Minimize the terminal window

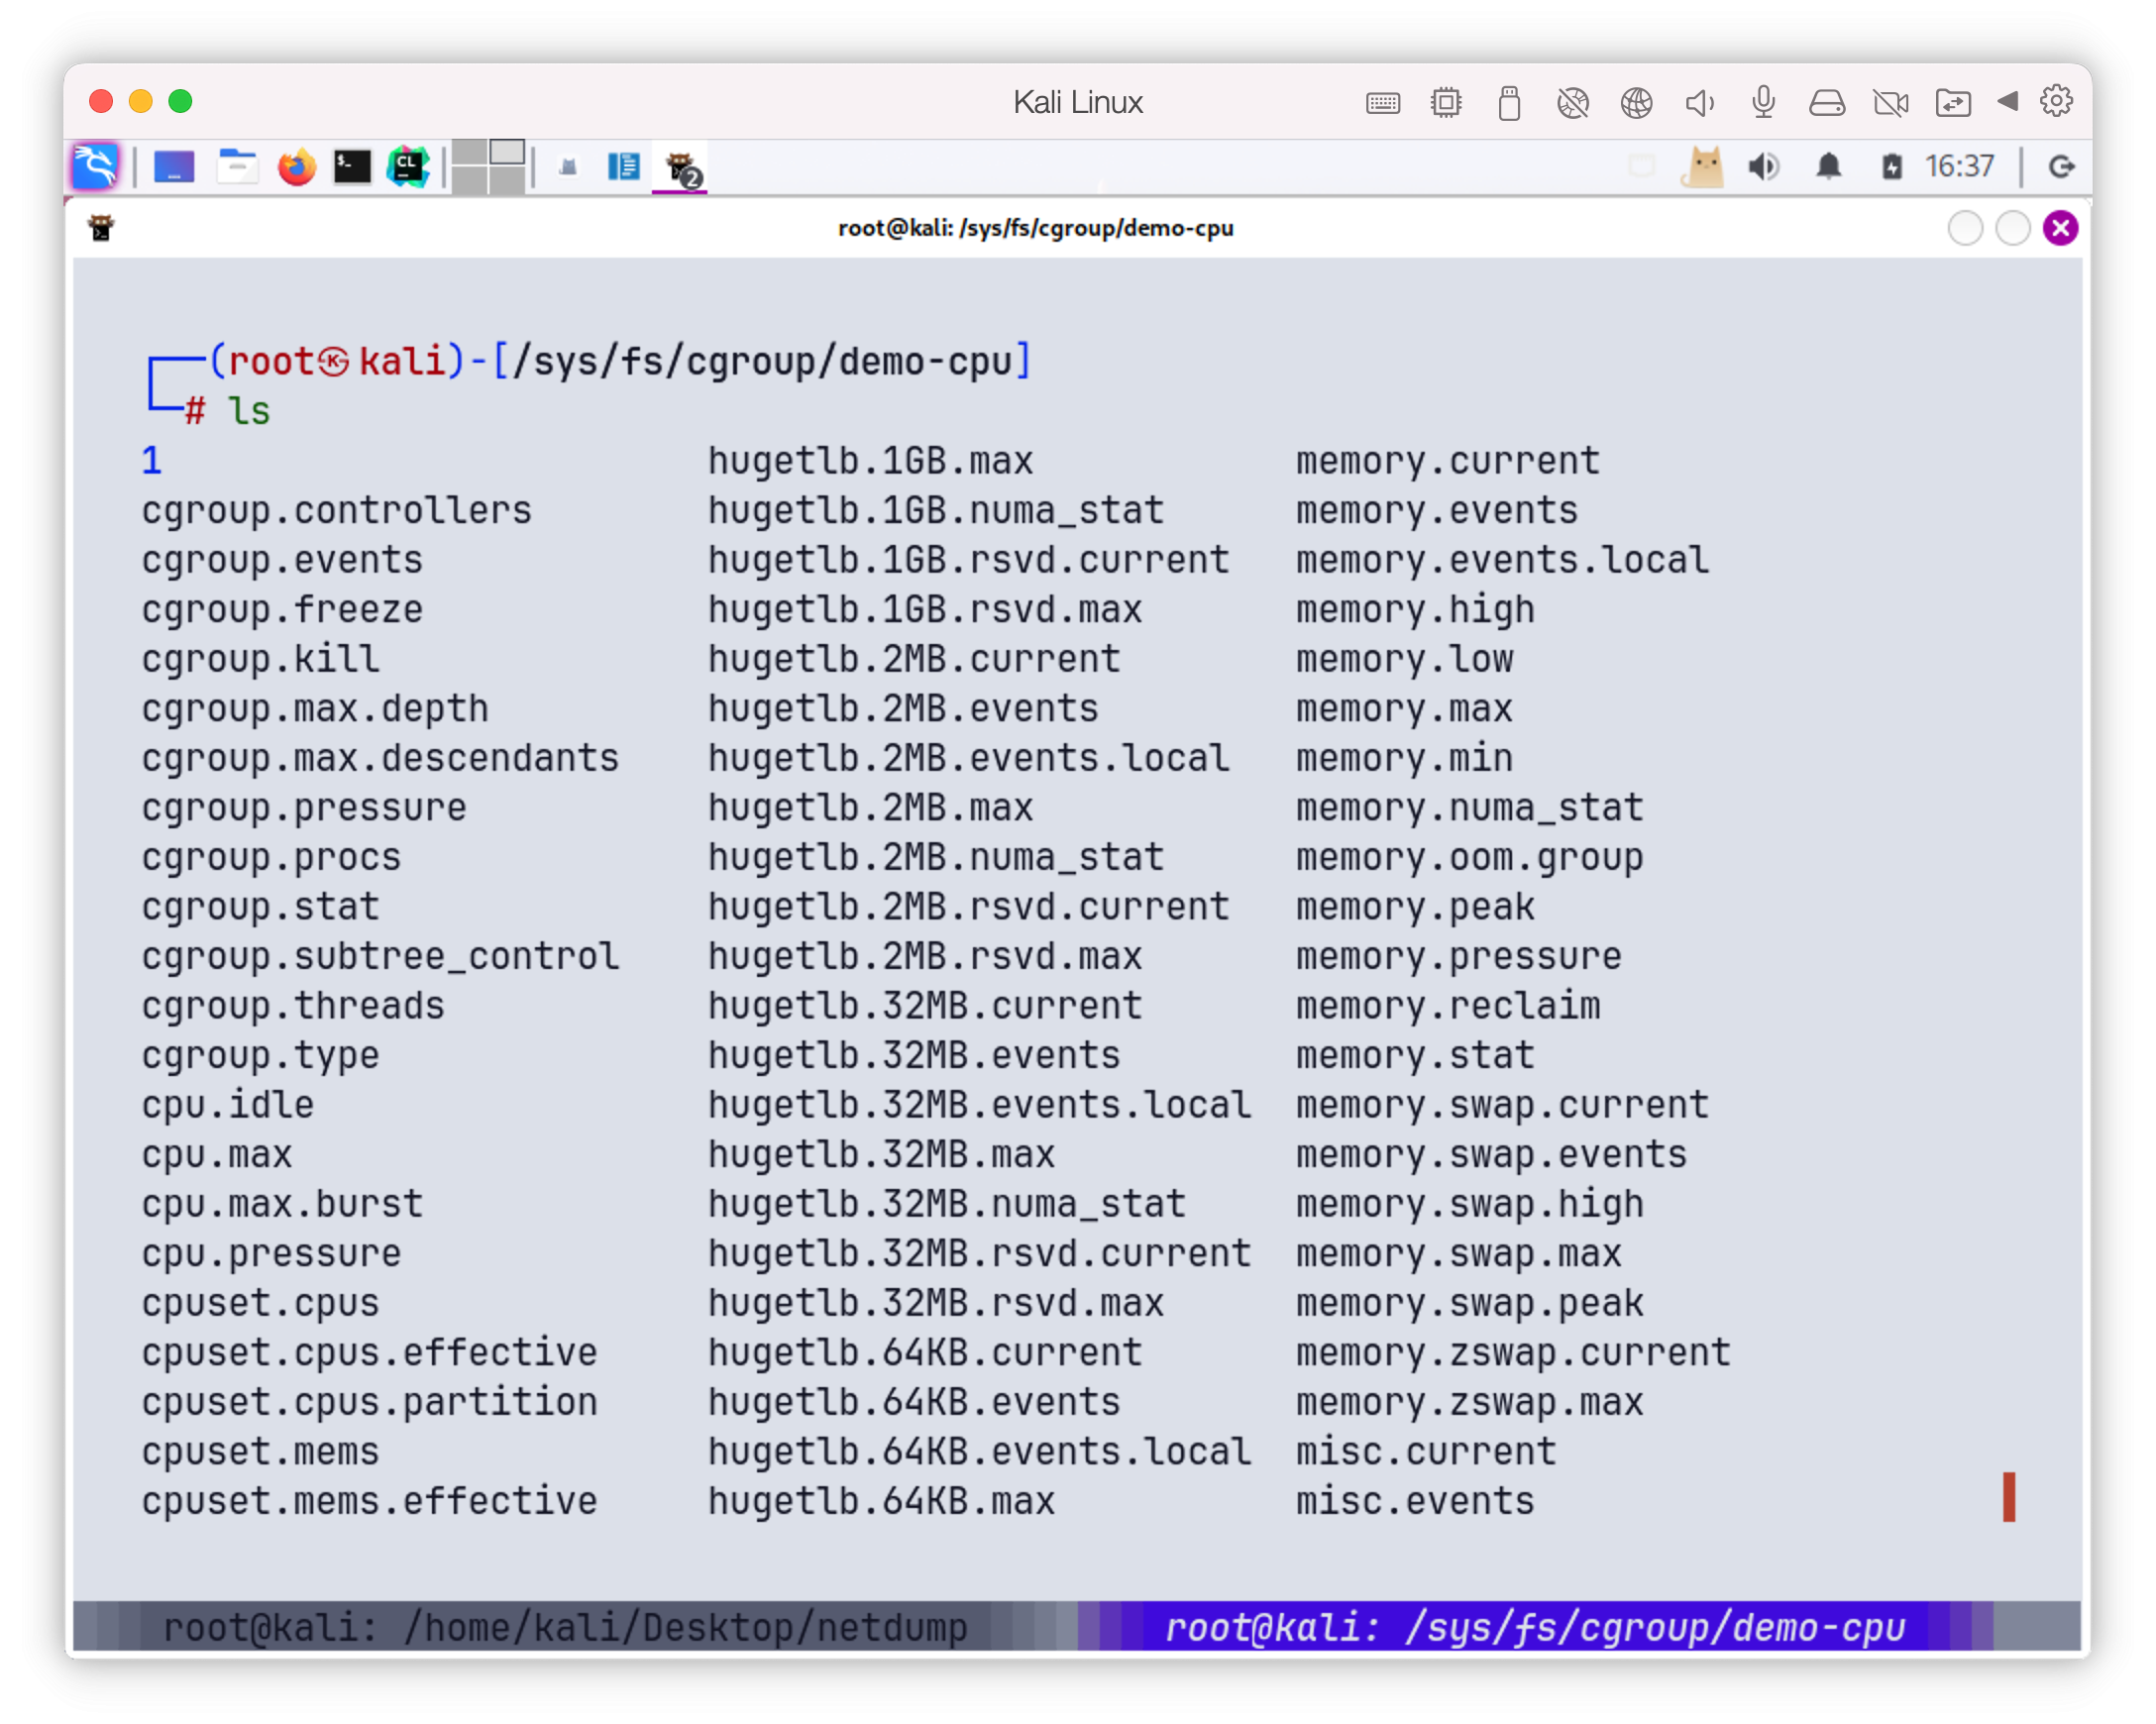coord(1965,228)
